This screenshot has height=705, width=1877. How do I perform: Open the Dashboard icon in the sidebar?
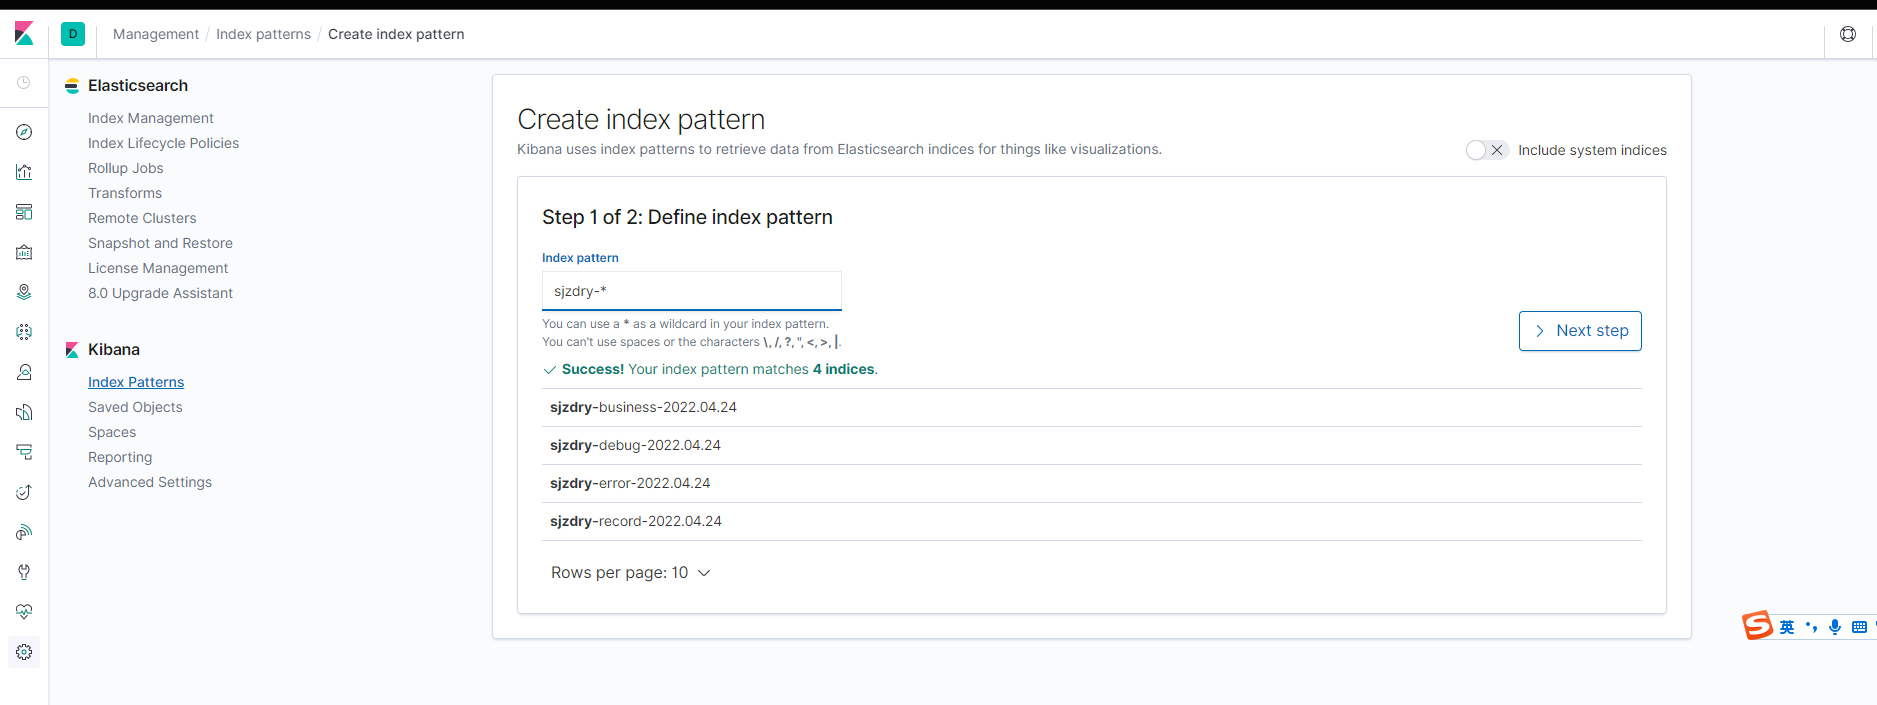click(24, 212)
